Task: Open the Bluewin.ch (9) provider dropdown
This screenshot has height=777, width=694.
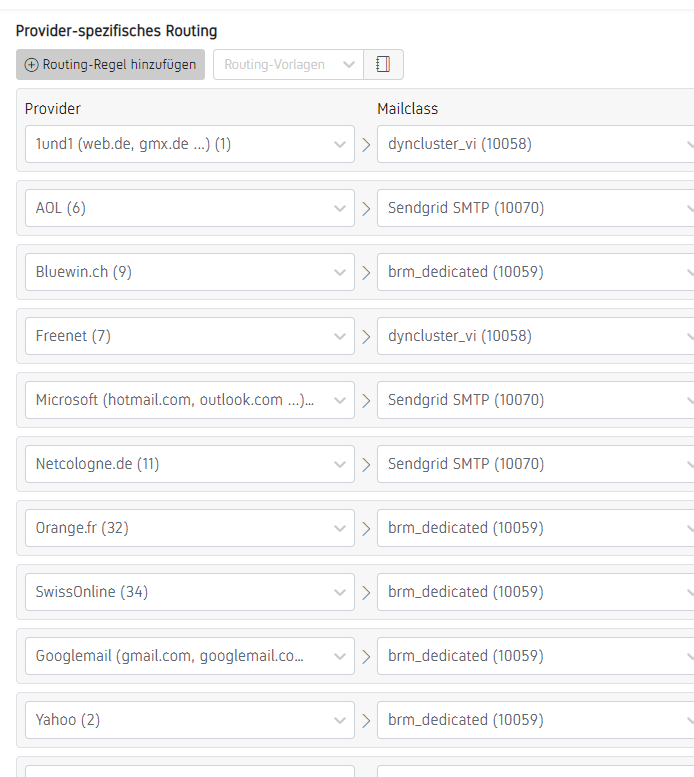Action: click(189, 272)
